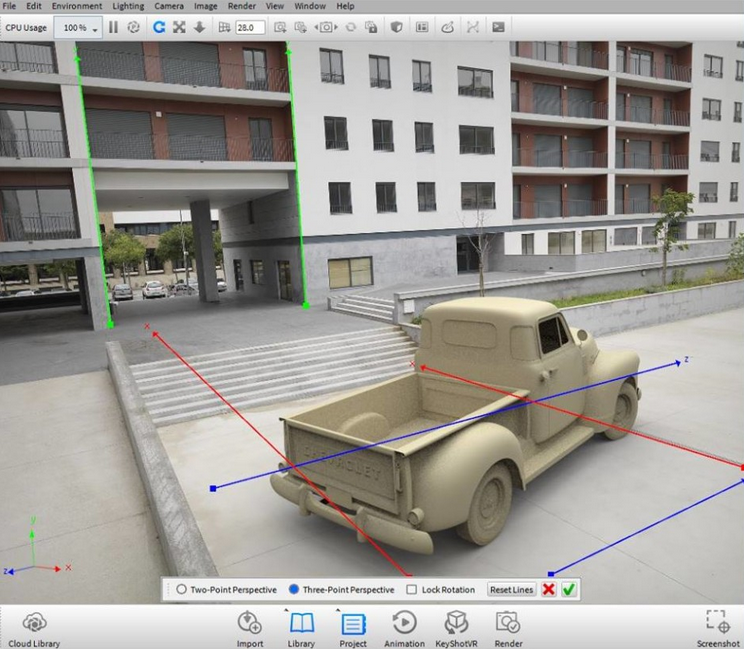Click the focal length field showing 28.0
The height and width of the screenshot is (649, 744).
(249, 27)
